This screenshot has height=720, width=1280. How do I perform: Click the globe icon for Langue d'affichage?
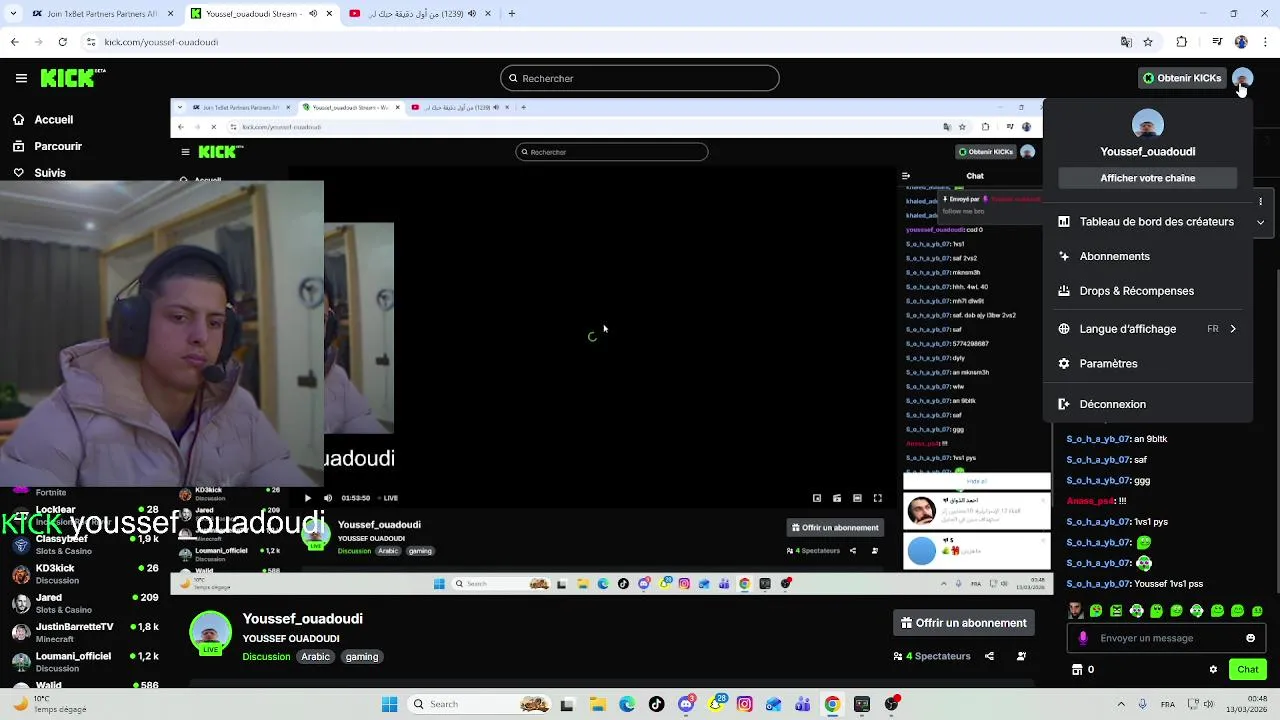pyautogui.click(x=1064, y=329)
